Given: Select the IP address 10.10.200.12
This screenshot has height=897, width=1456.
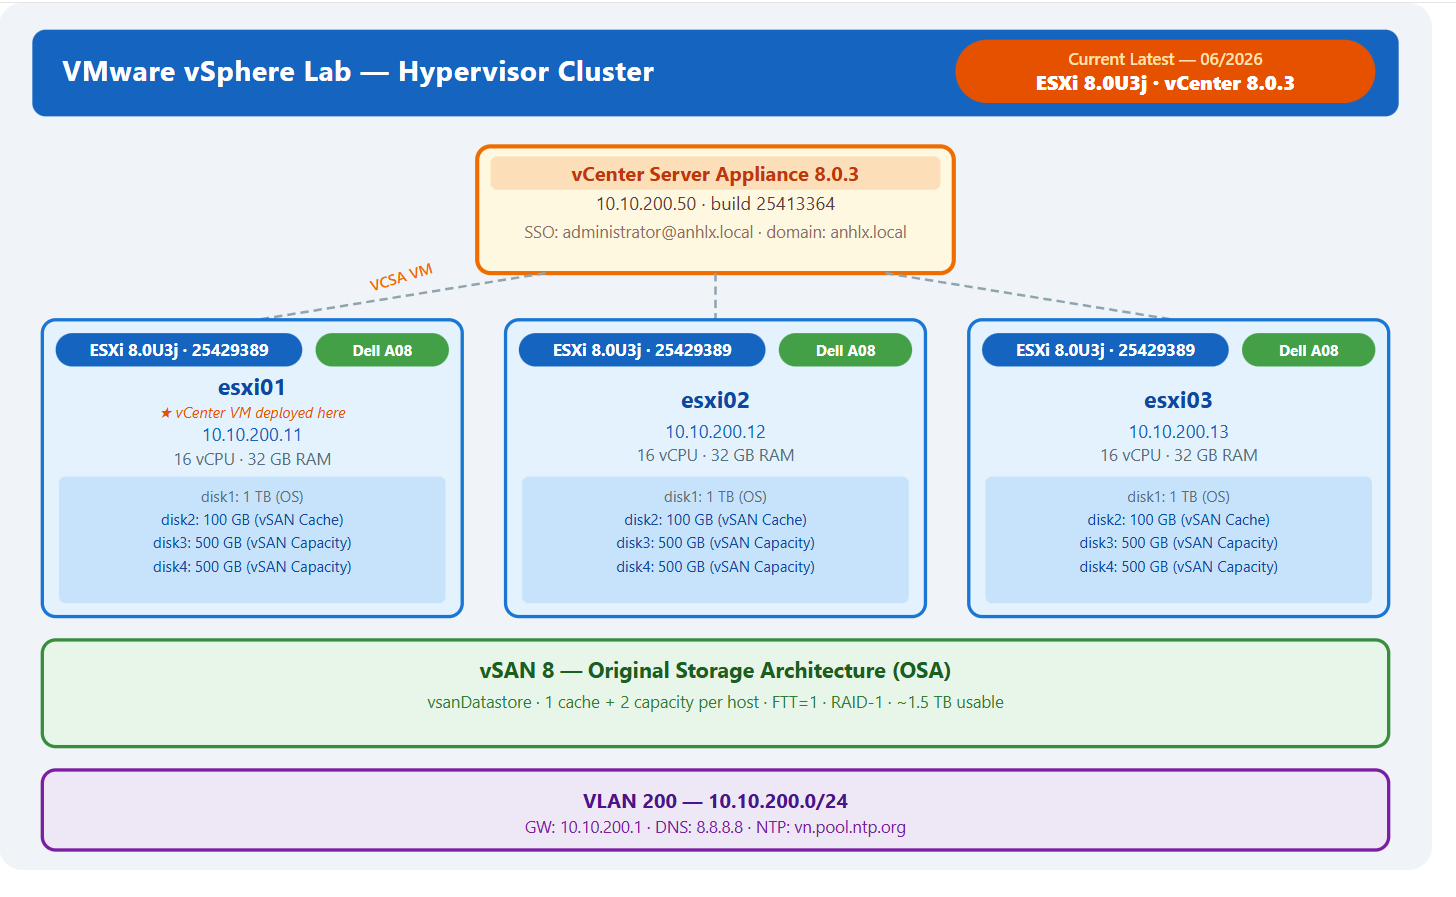Looking at the screenshot, I should point(715,432).
